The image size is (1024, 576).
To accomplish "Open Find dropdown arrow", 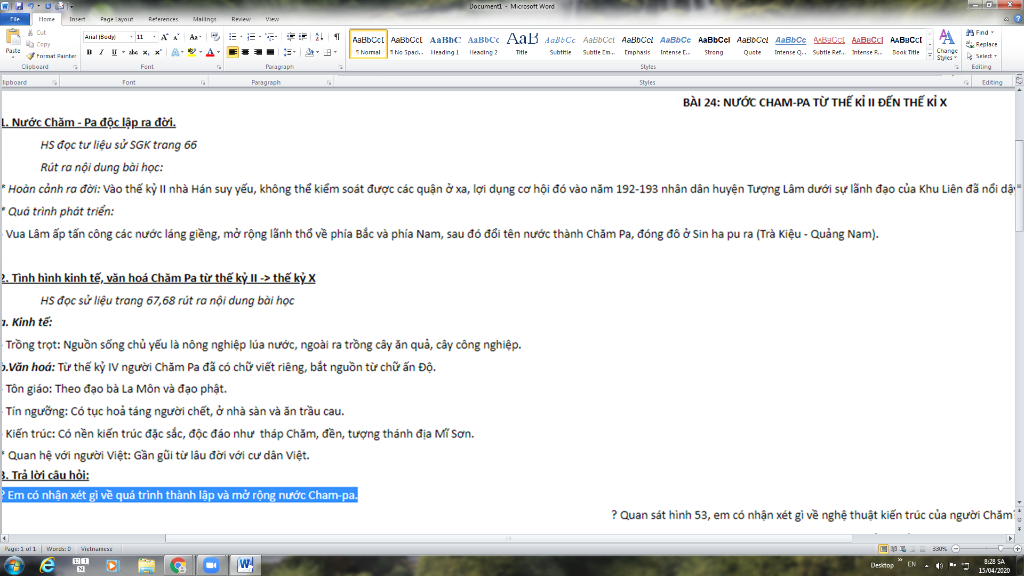I will pyautogui.click(x=993, y=33).
